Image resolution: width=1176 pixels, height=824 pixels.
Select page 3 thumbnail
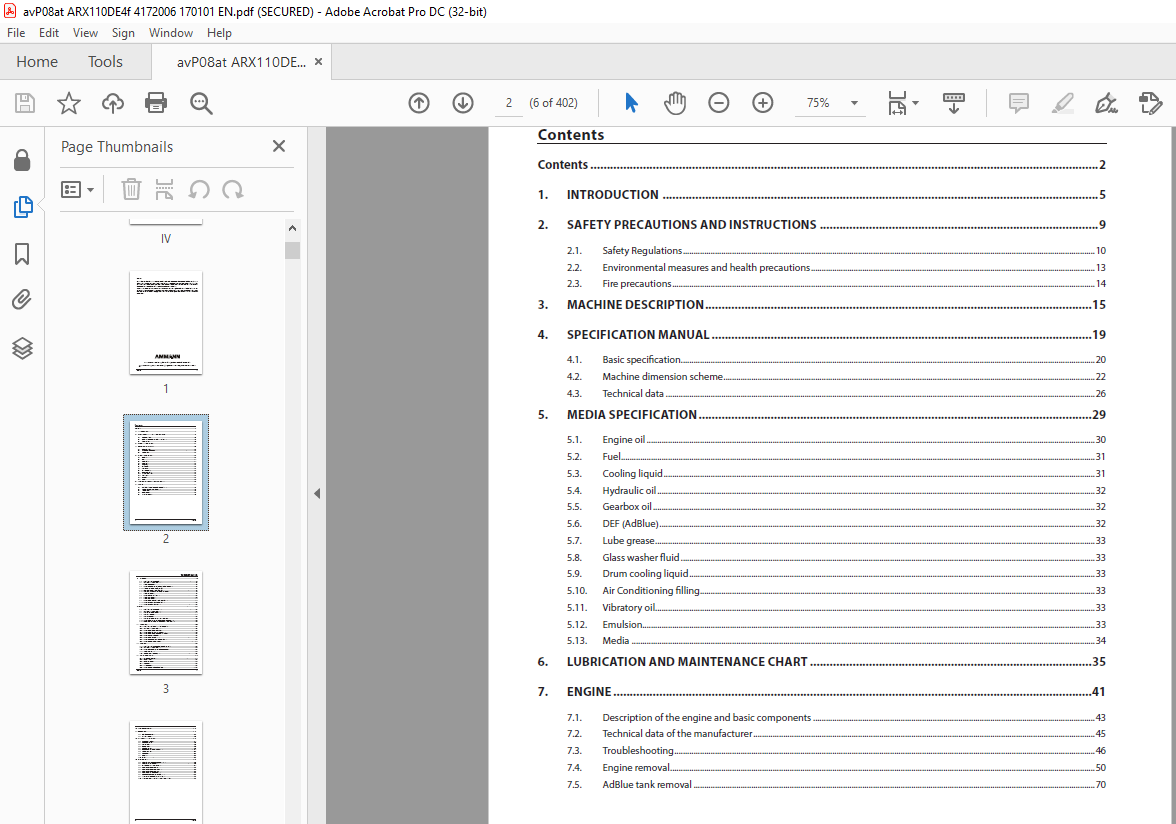166,622
